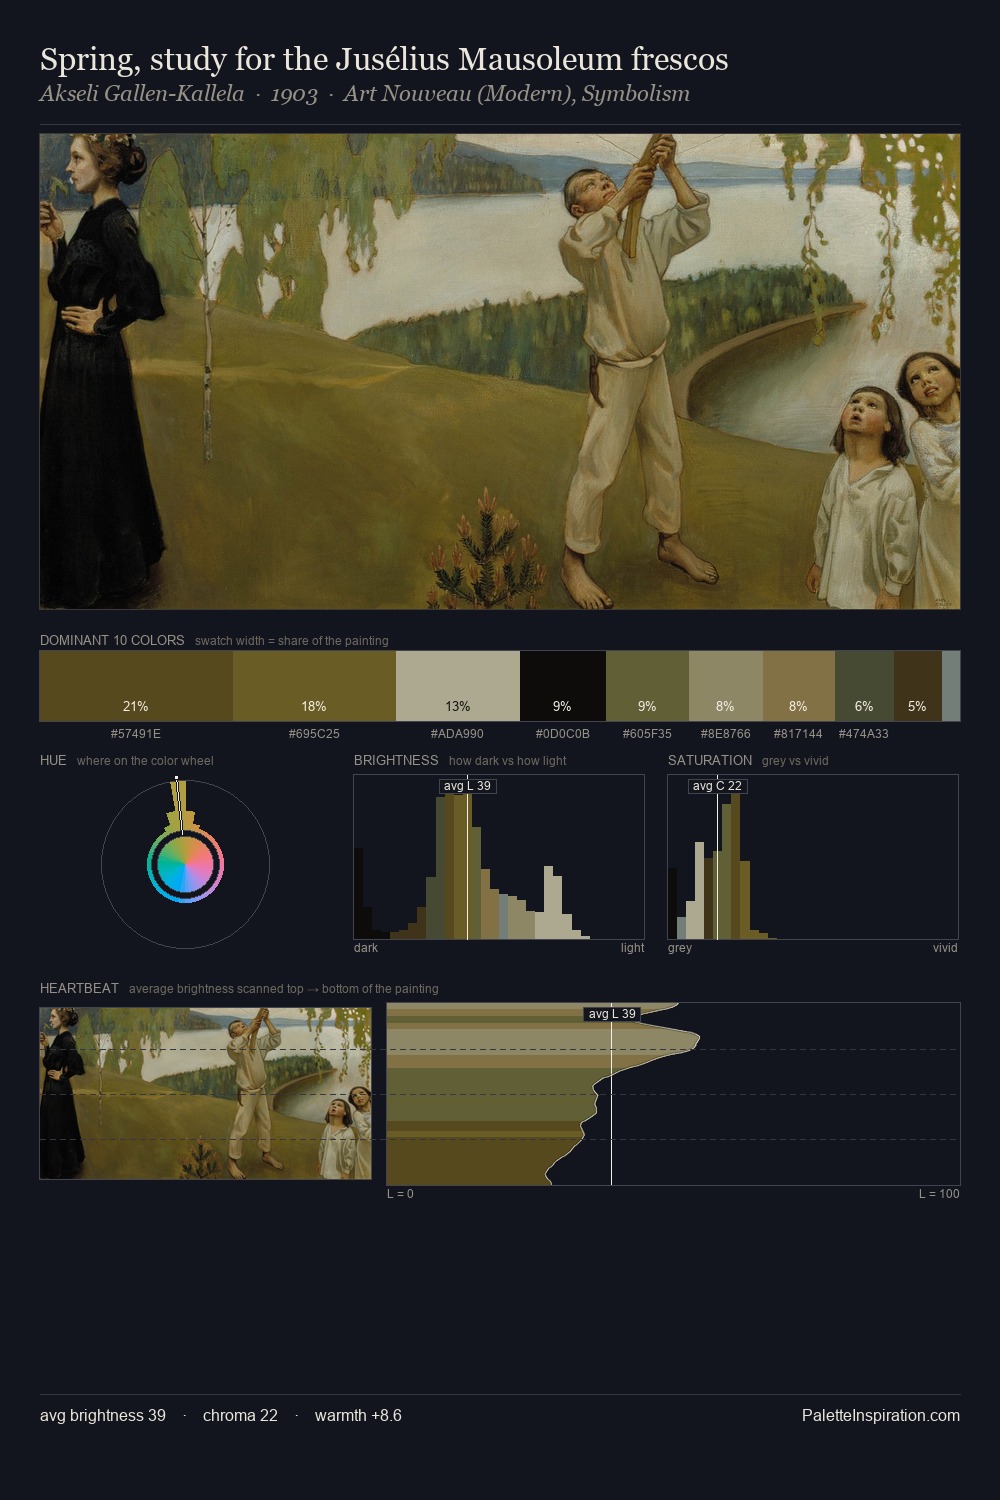
Task: Click hex code #0D0C0B label
Action: (x=563, y=734)
